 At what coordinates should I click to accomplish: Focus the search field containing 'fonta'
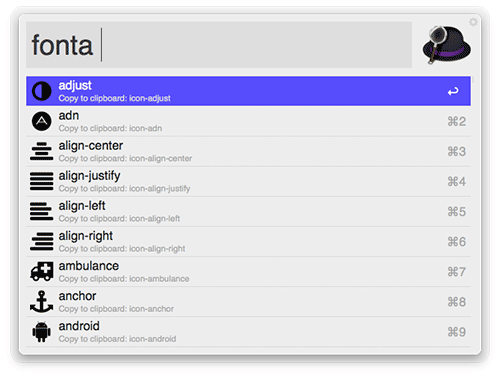(219, 45)
